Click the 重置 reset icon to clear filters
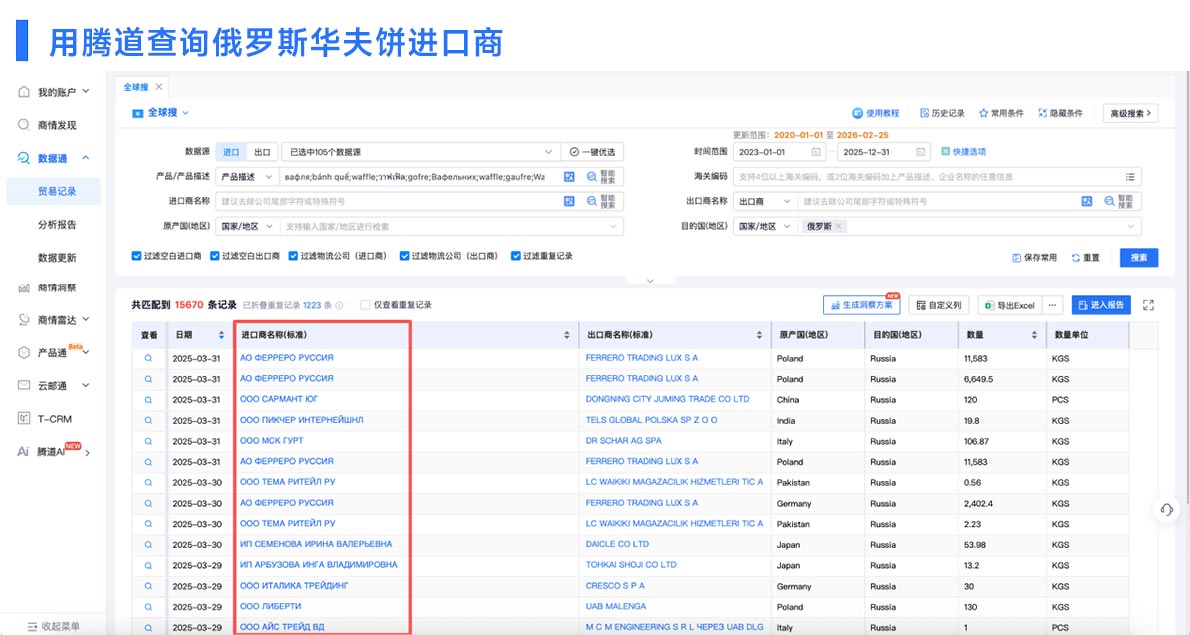The image size is (1190, 635). pos(1075,257)
